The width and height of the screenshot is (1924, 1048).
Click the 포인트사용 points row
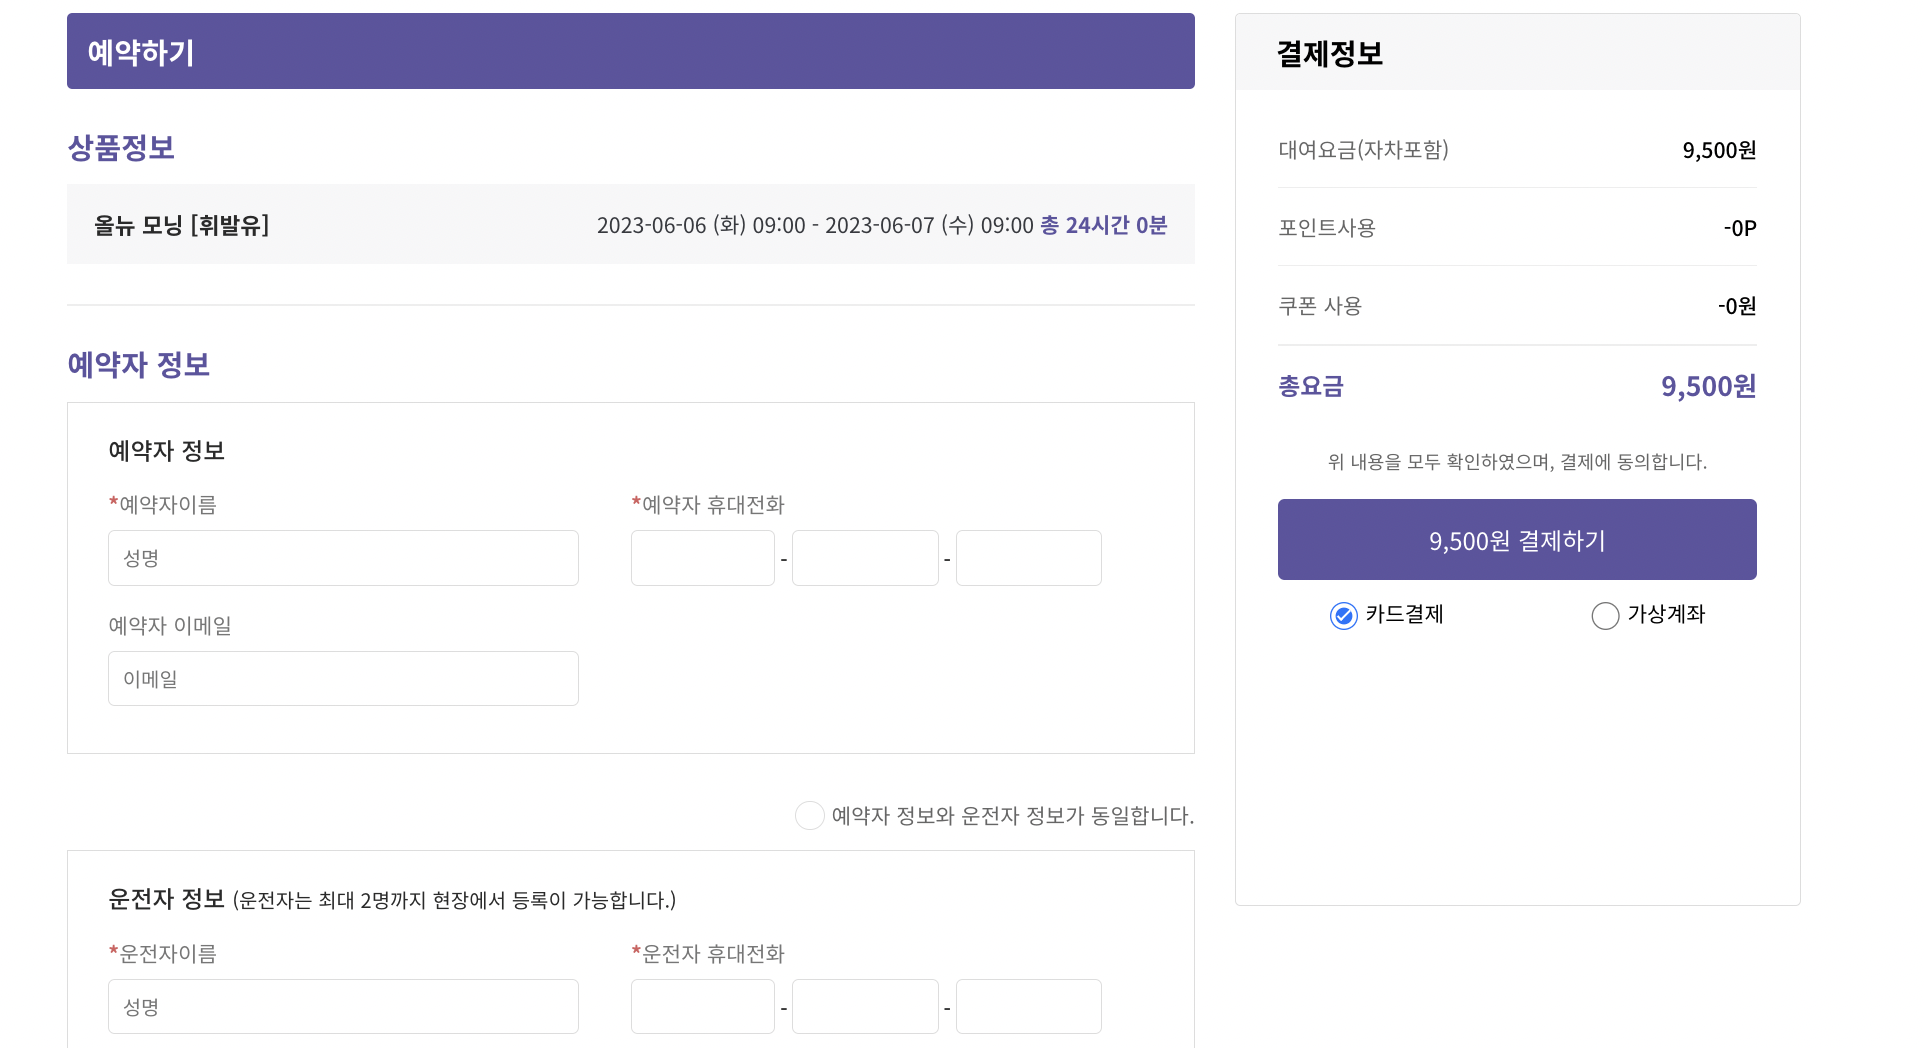(1515, 227)
